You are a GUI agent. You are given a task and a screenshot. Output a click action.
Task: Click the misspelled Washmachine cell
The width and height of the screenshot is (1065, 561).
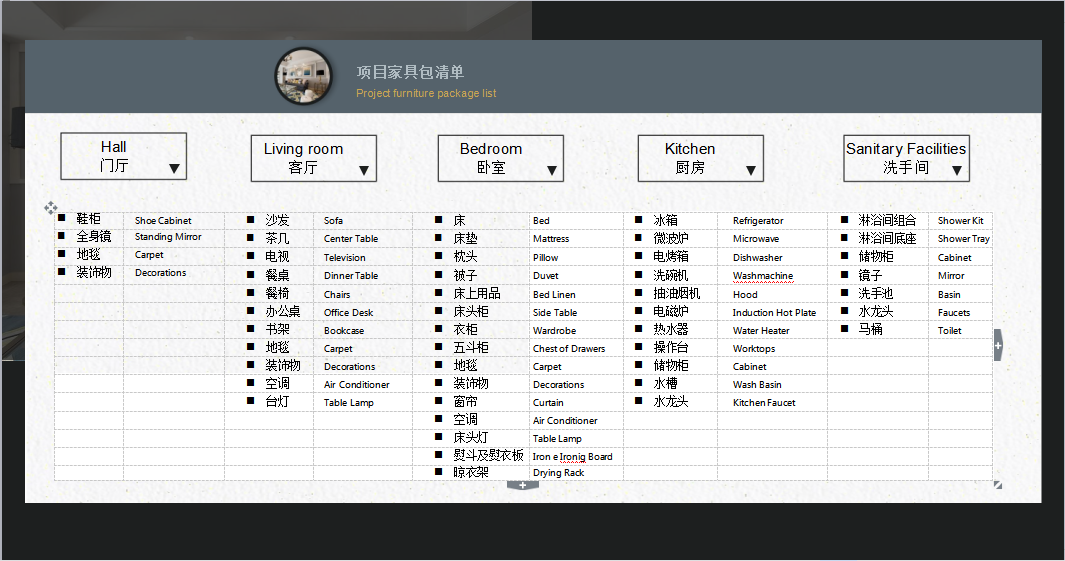762,276
